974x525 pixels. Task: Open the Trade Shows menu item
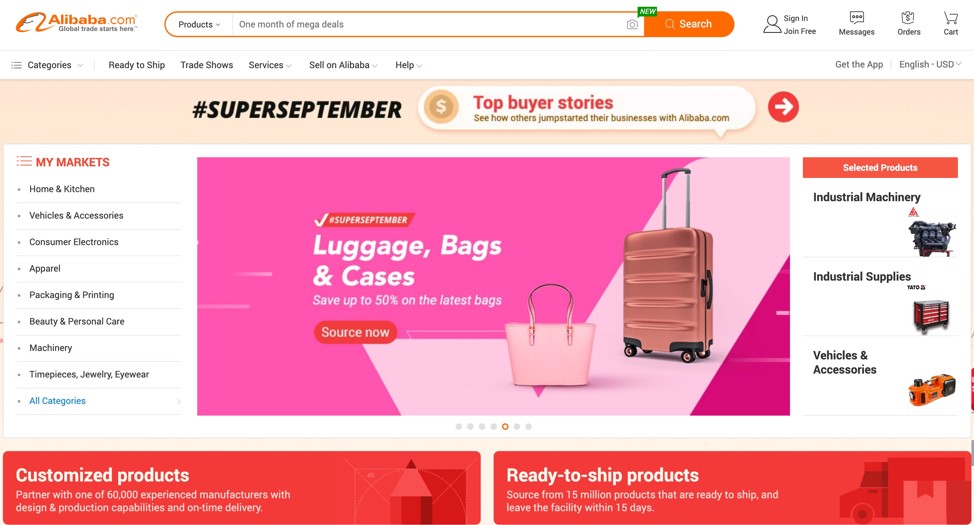pyautogui.click(x=206, y=65)
